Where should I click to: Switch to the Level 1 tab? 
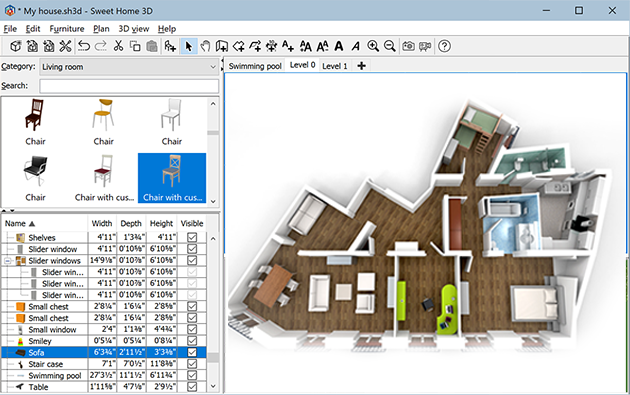pos(335,66)
